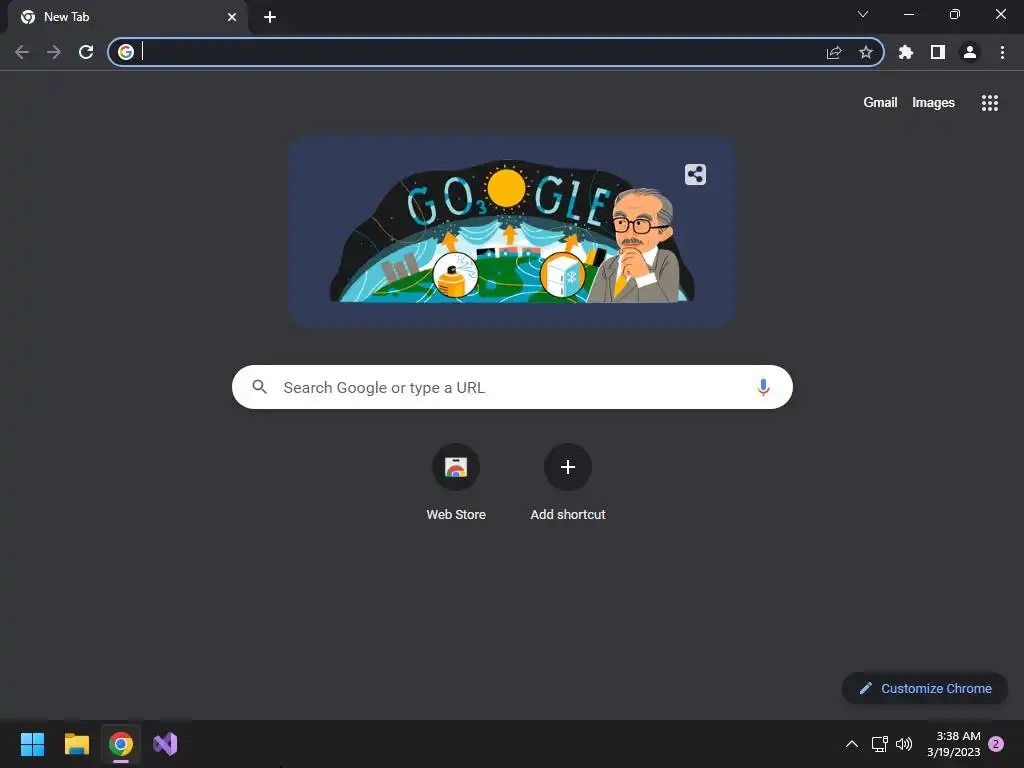The height and width of the screenshot is (768, 1024).
Task: Open the notification count badge
Action: click(x=996, y=744)
